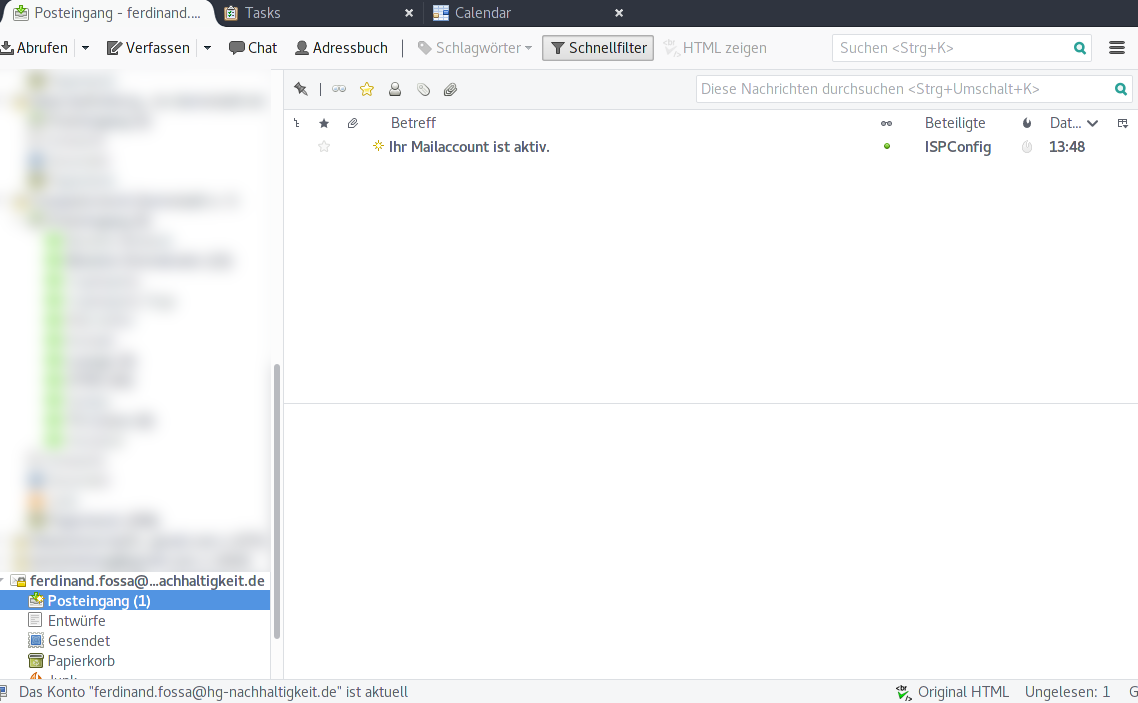This screenshot has width=1138, height=703.
Task: Filter to show only starred messages
Action: pos(367,90)
